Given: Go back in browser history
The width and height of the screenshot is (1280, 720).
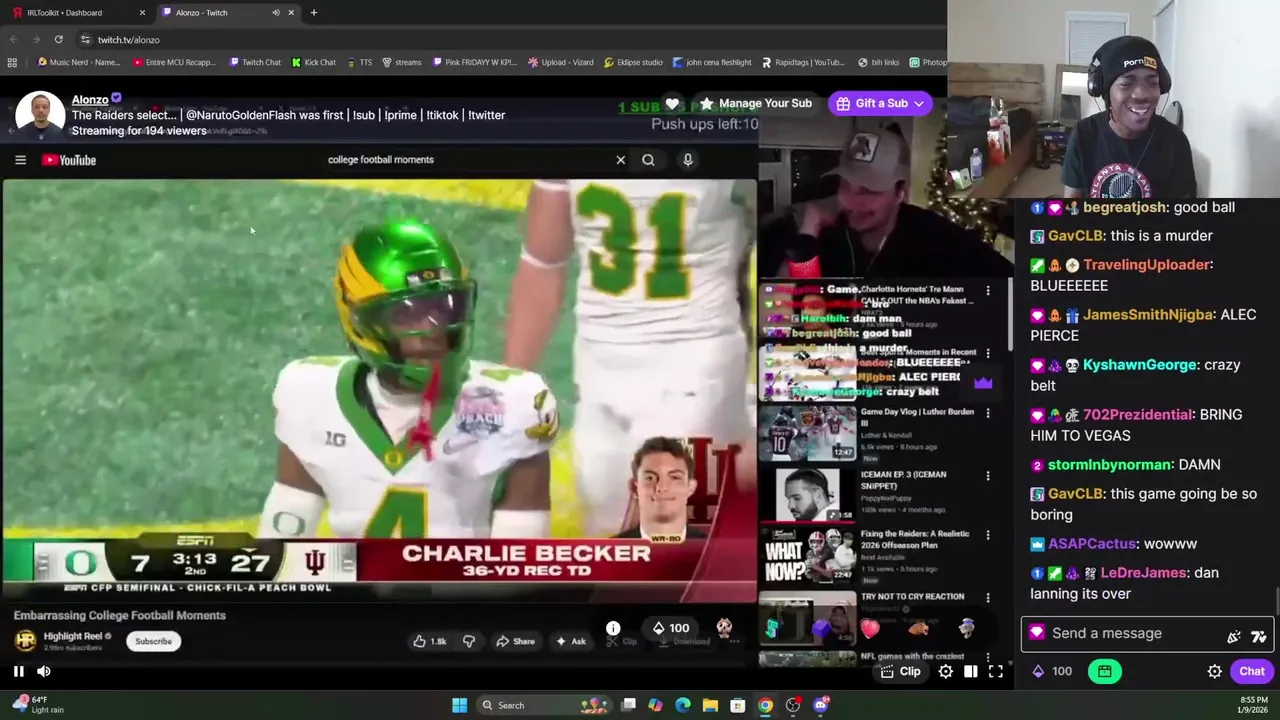Looking at the screenshot, I should coord(14,39).
